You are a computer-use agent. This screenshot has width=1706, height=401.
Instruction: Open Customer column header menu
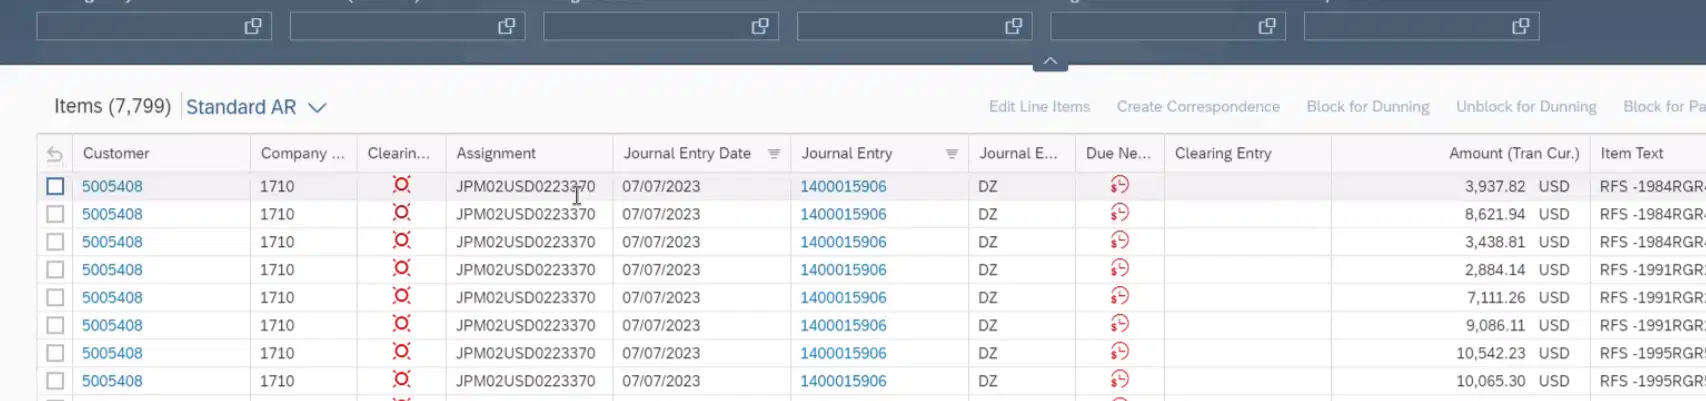coord(161,153)
